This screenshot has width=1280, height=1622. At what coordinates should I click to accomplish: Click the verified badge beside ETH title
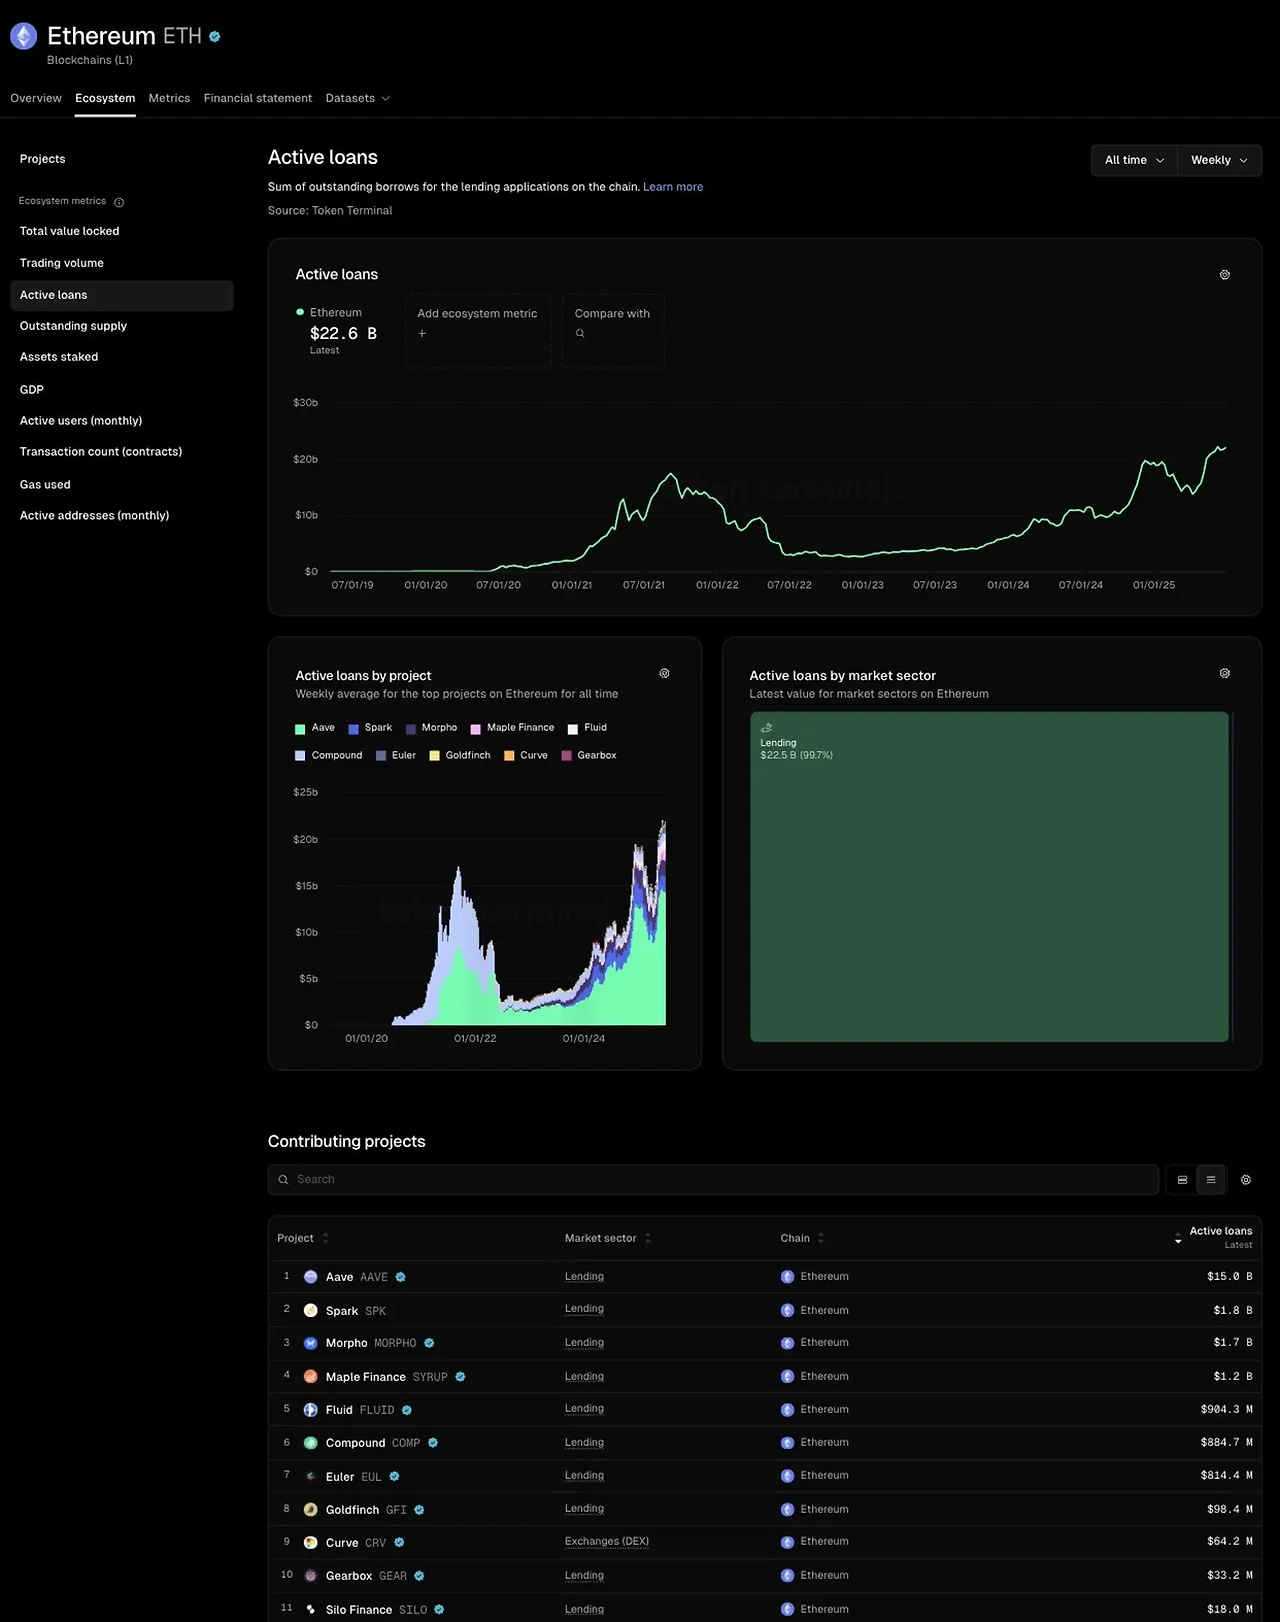click(214, 37)
